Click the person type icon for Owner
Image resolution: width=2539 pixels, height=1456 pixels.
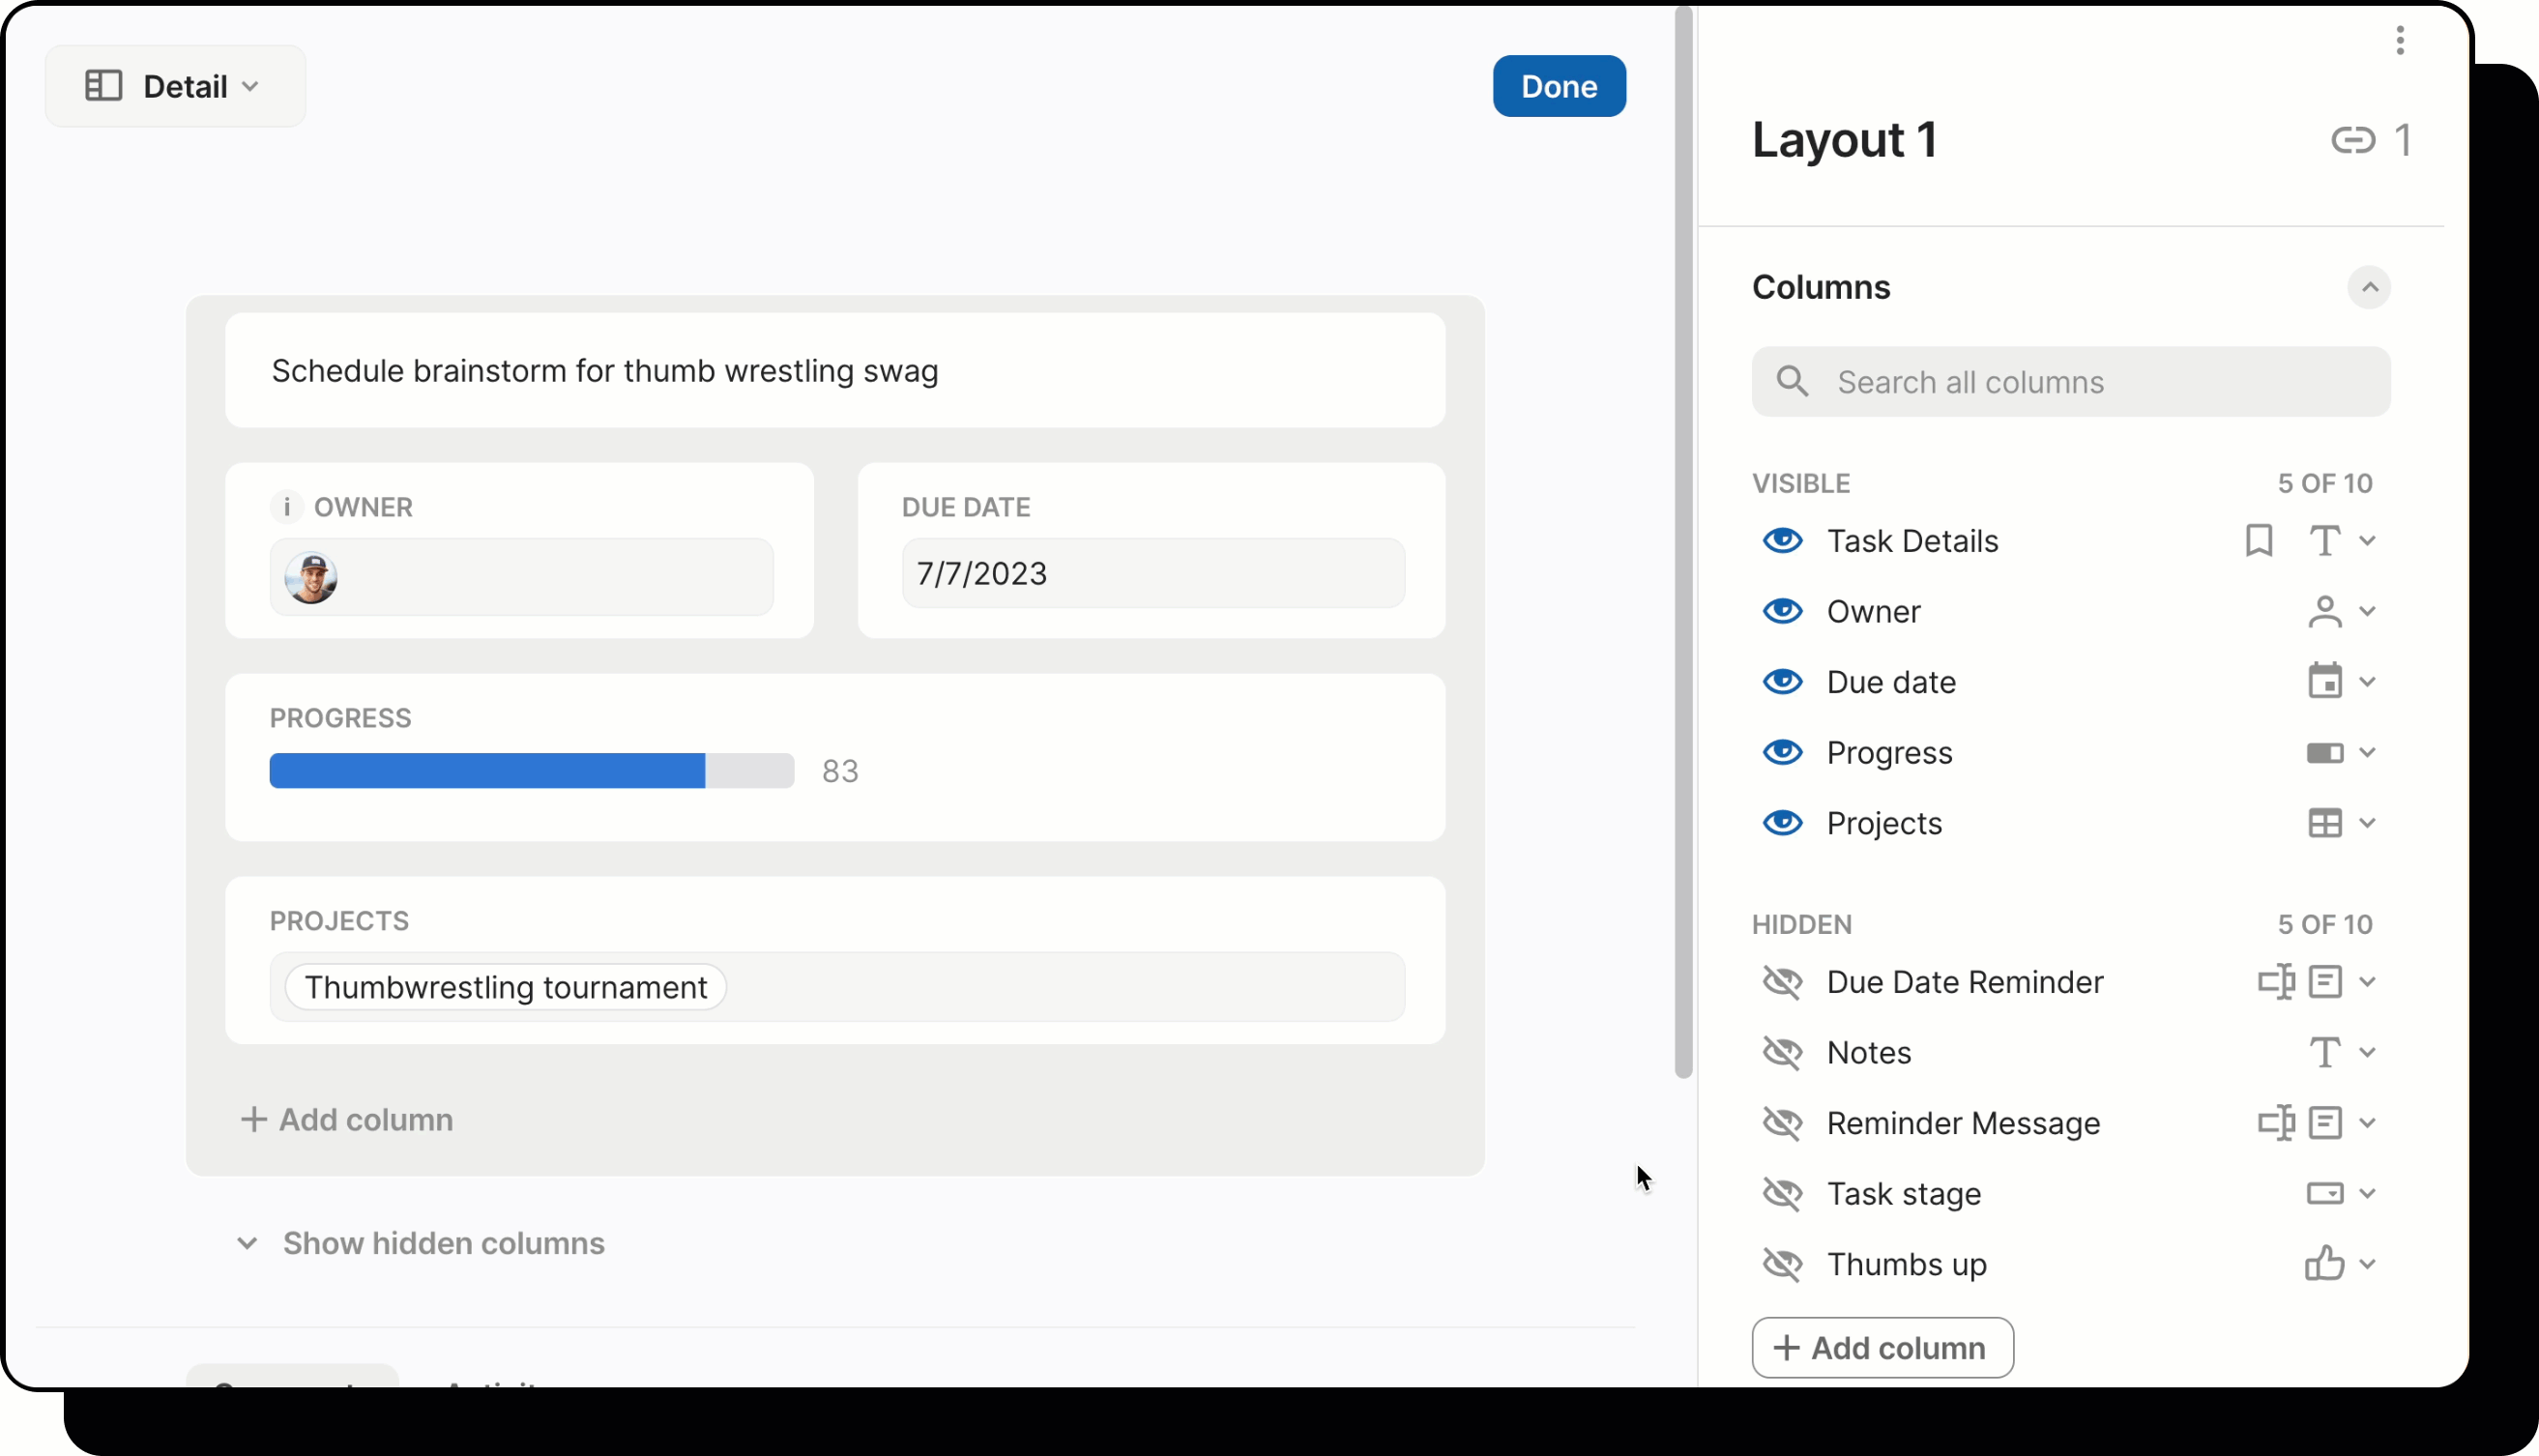point(2324,611)
